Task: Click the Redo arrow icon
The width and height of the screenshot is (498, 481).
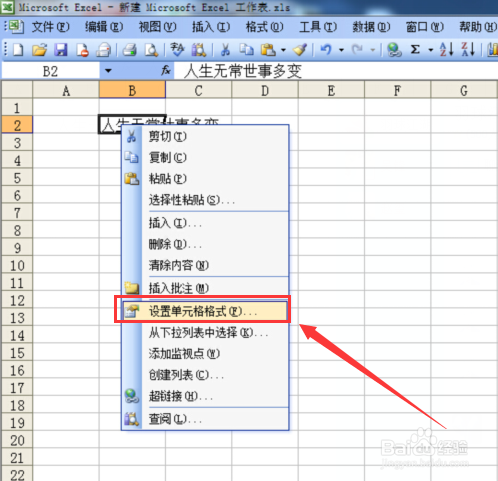Action: click(358, 50)
